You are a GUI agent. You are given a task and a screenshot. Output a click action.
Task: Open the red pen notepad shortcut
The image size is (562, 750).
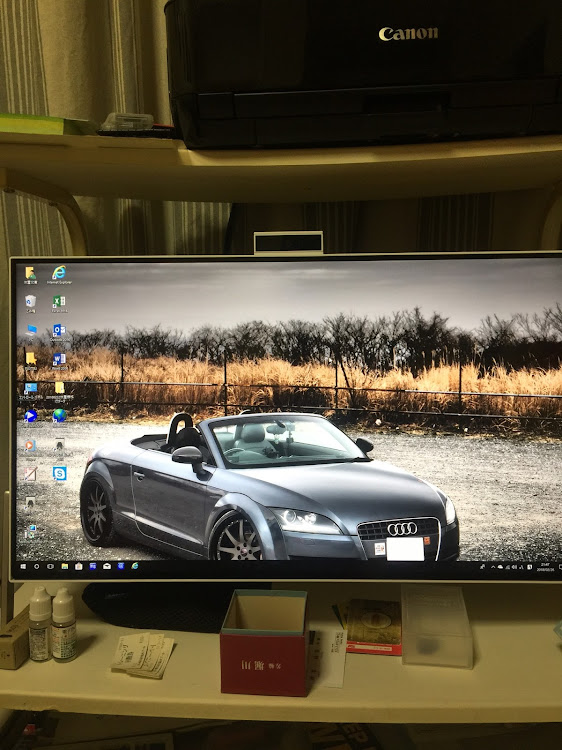tap(30, 474)
